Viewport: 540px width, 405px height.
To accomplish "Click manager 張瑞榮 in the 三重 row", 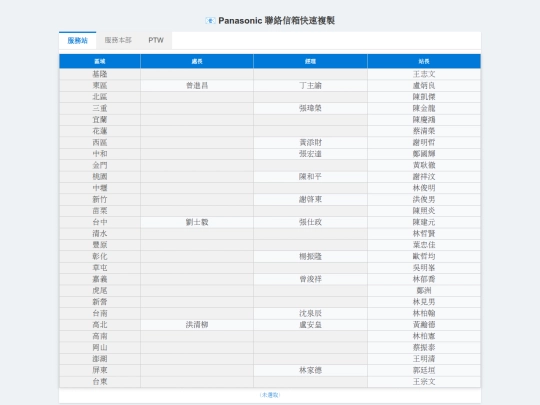I will click(310, 108).
